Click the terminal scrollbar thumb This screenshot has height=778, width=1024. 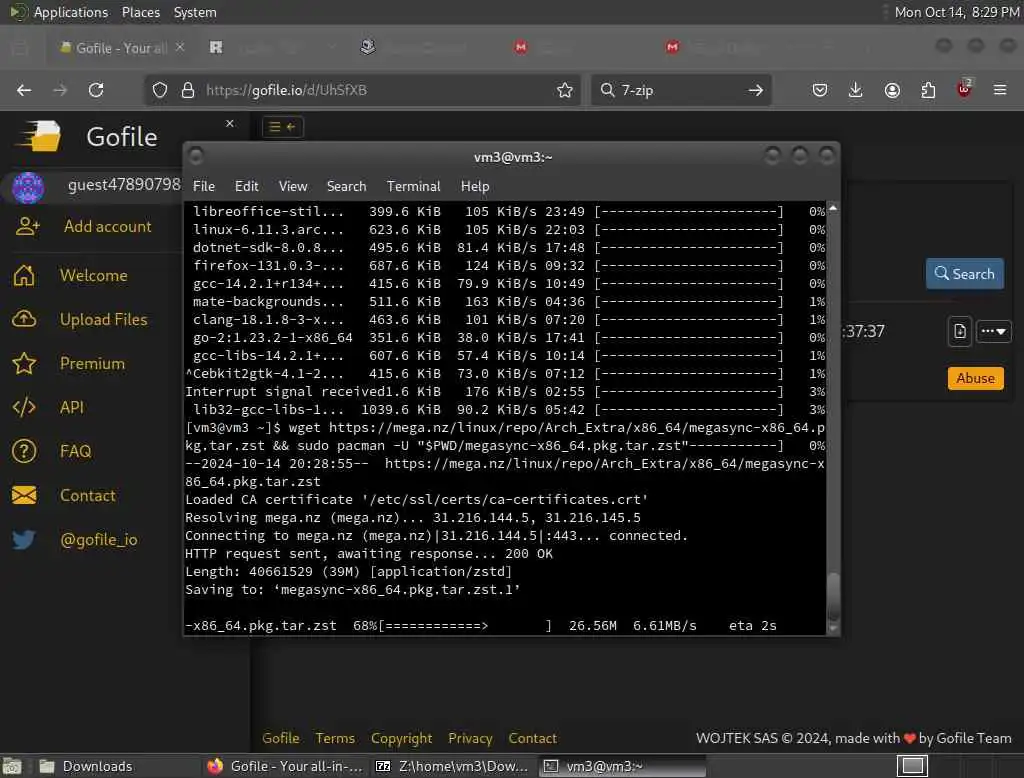coord(833,596)
